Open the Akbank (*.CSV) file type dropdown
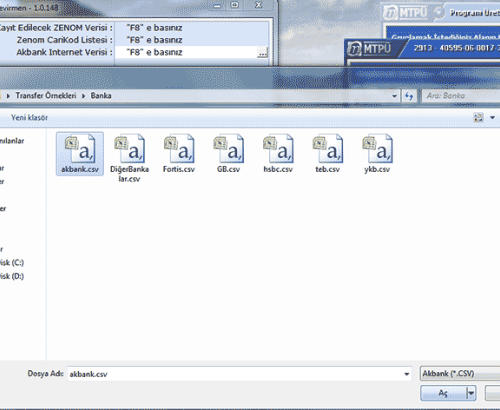Viewport: 500px width, 410px height. click(460, 374)
